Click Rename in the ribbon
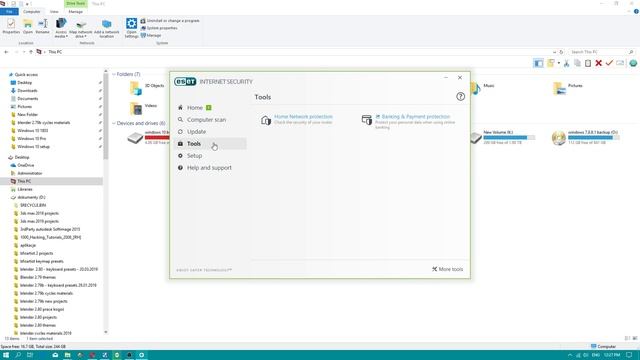 [x=42, y=27]
